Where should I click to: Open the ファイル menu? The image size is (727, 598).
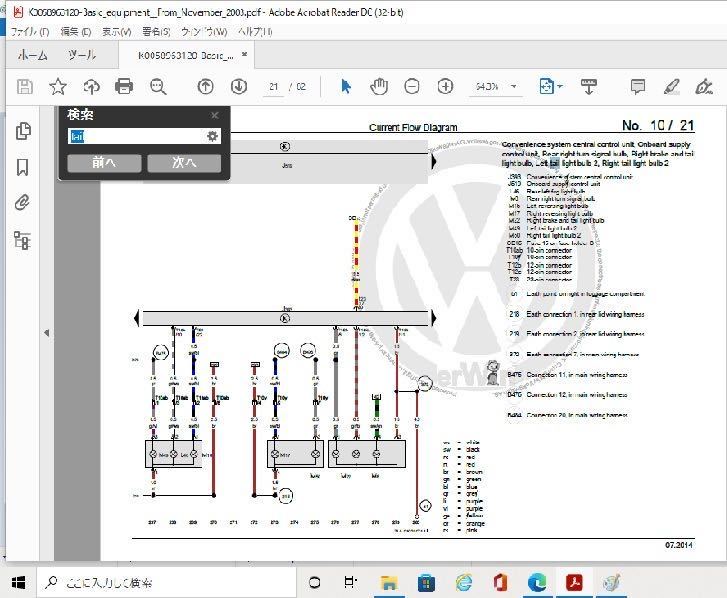pyautogui.click(x=30, y=32)
